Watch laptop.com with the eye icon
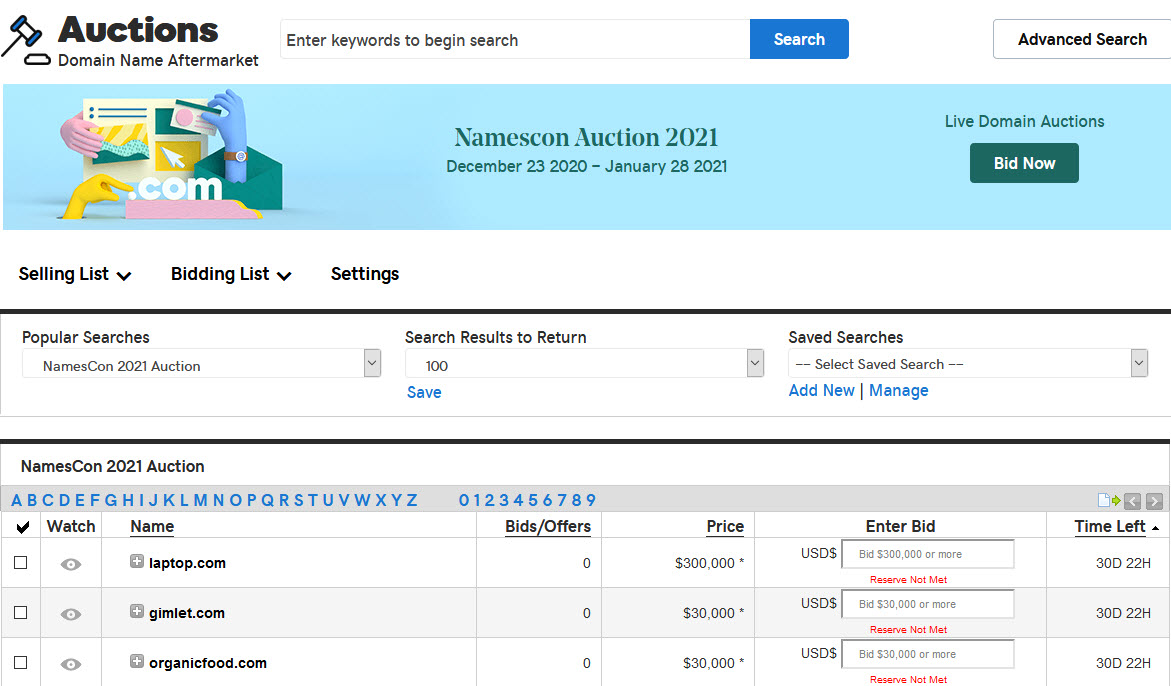The height and width of the screenshot is (686, 1171). [71, 564]
